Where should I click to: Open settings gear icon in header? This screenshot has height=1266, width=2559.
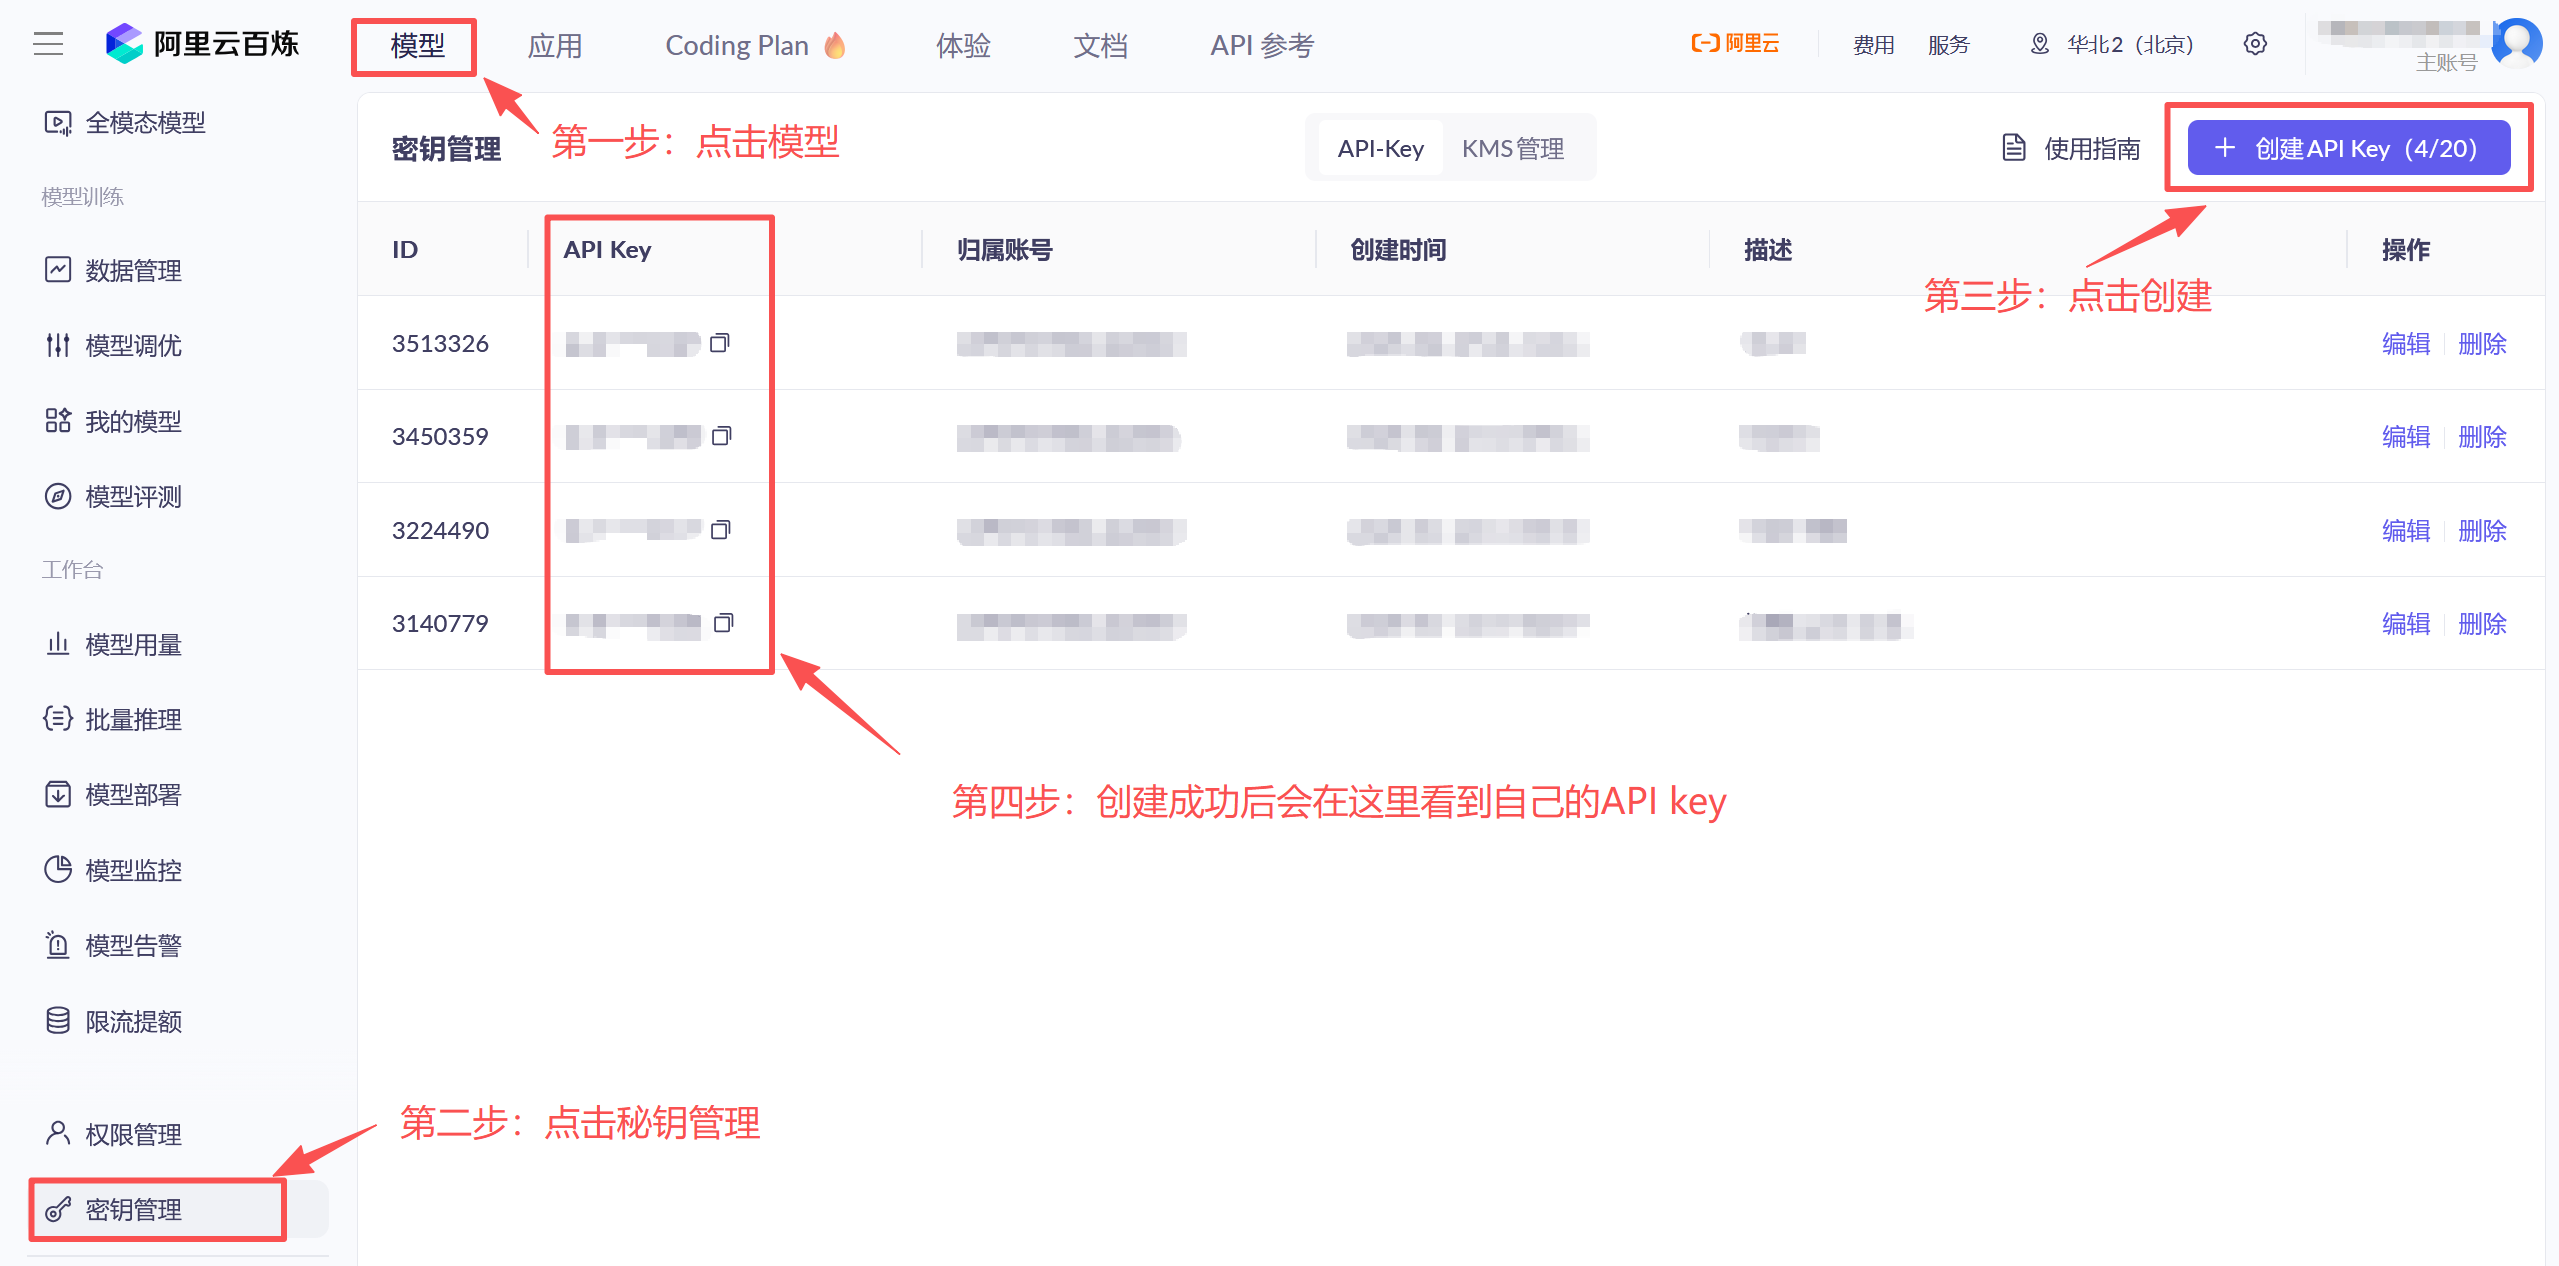(x=2254, y=44)
